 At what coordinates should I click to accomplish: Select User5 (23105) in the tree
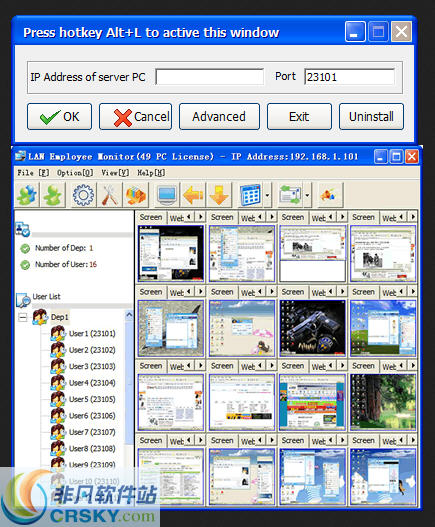tap(92, 399)
